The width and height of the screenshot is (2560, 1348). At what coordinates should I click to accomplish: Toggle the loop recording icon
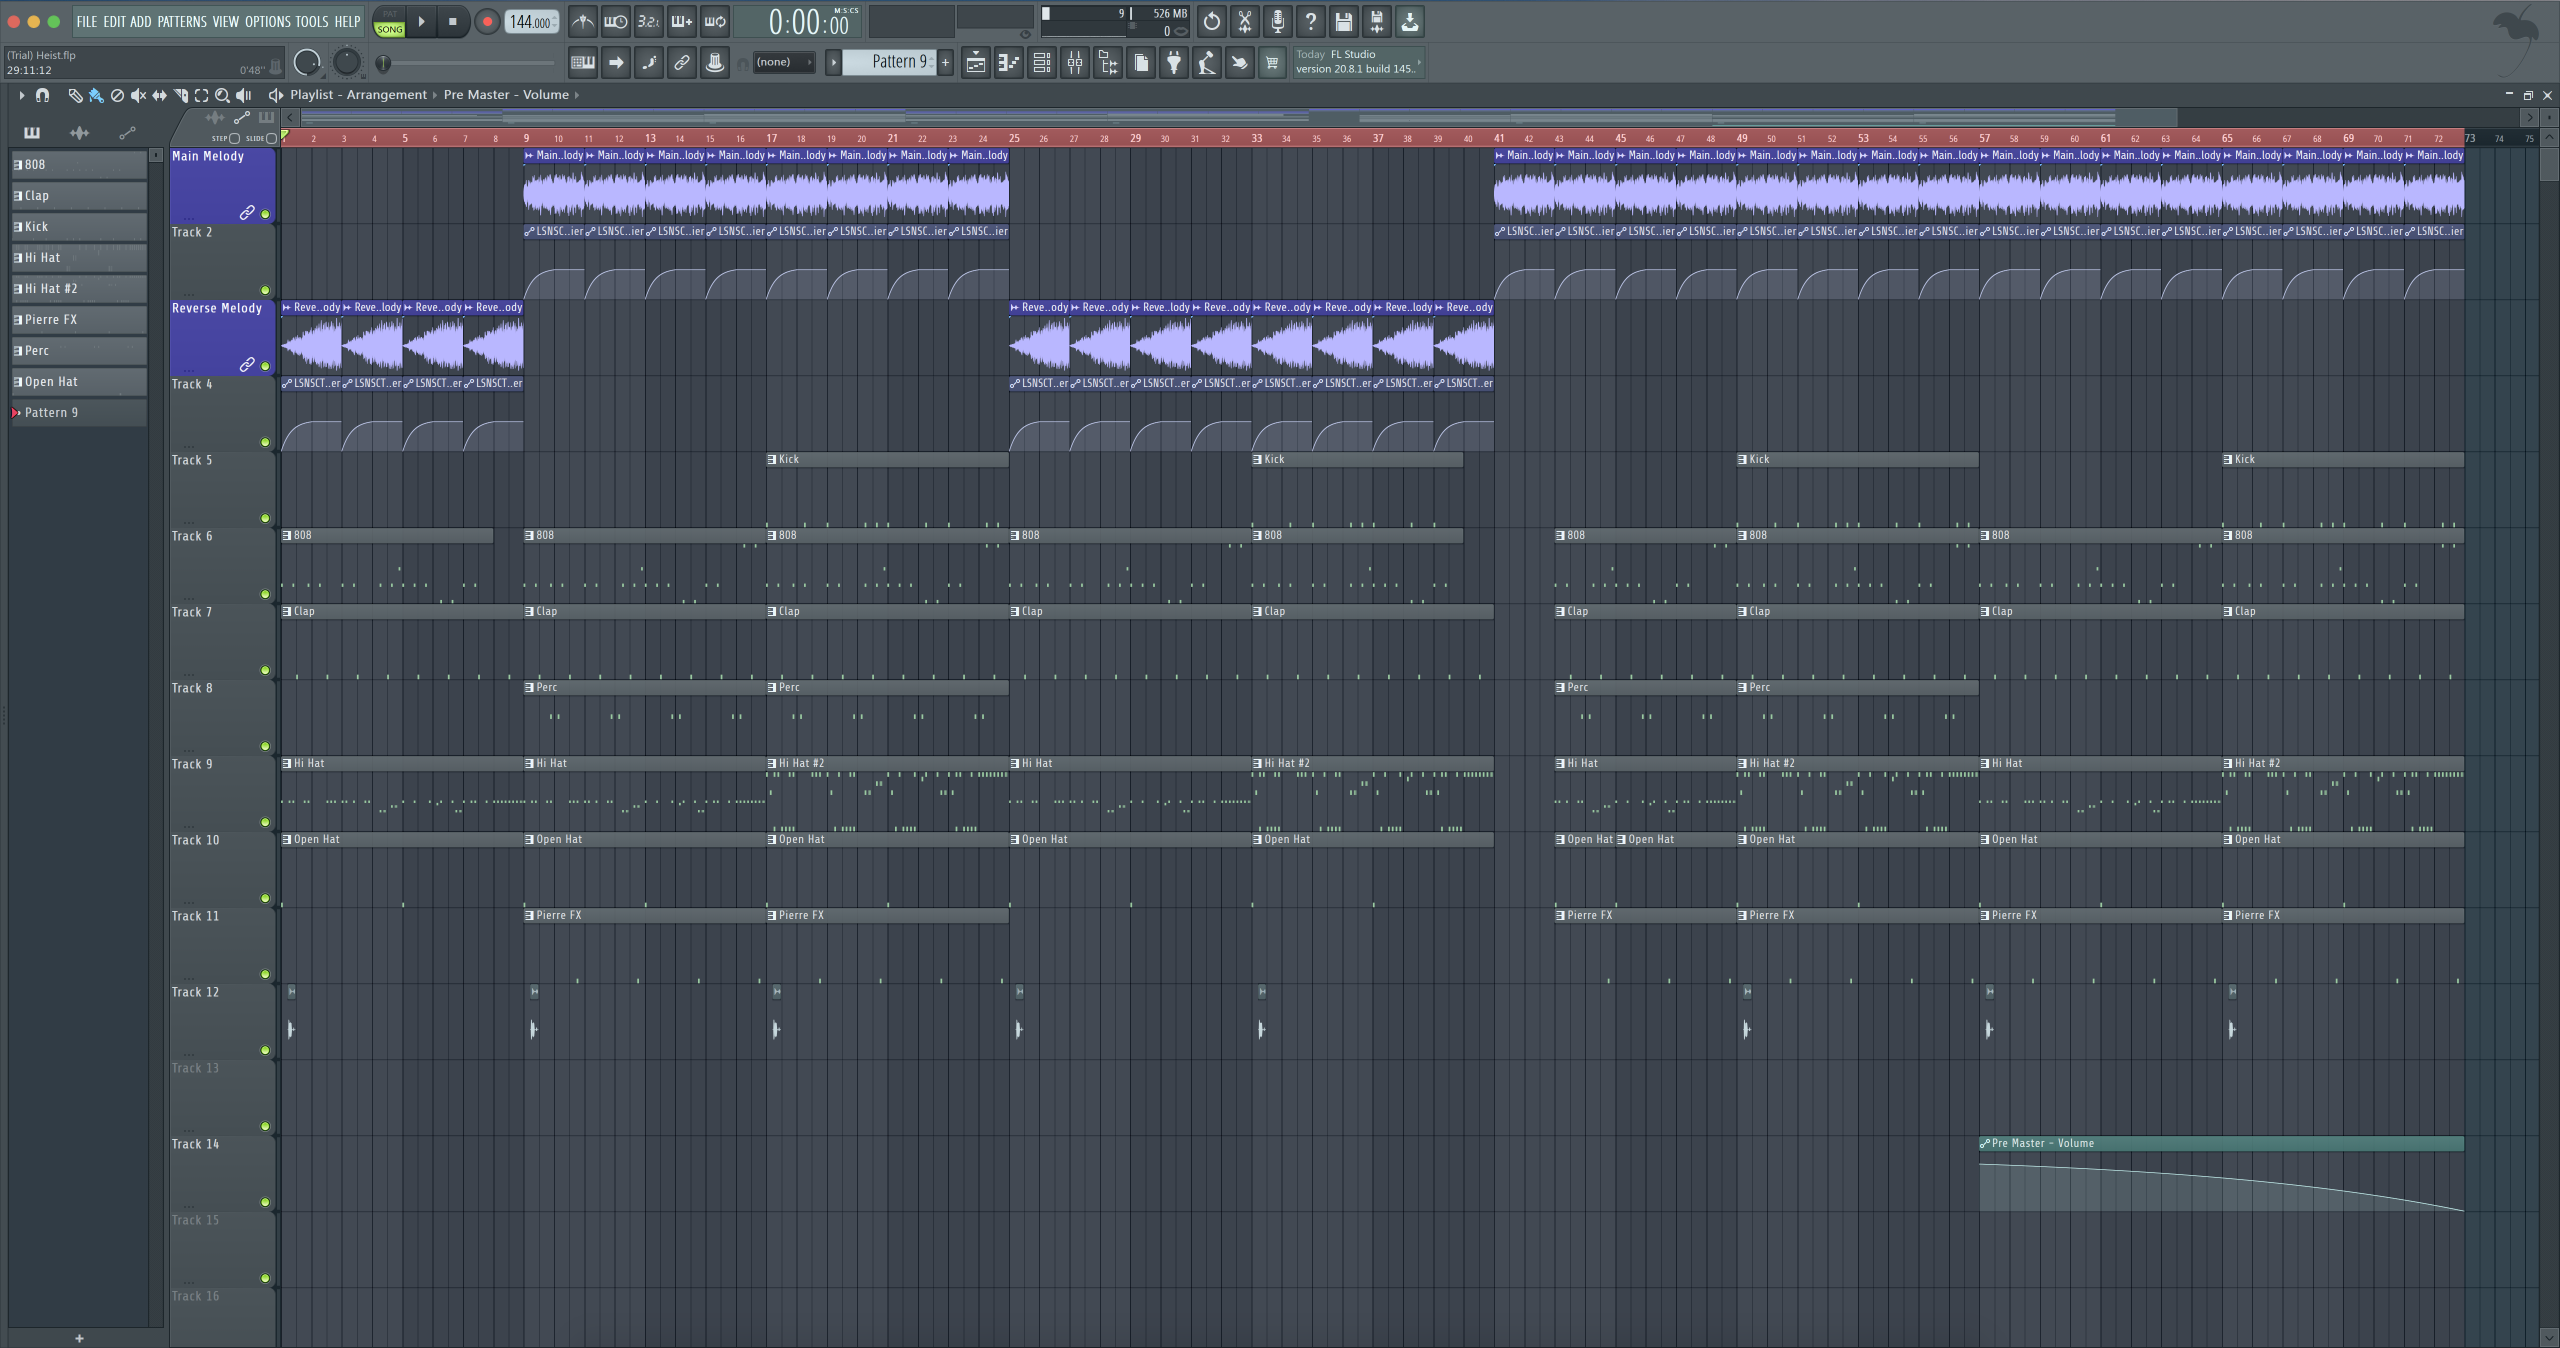[714, 21]
